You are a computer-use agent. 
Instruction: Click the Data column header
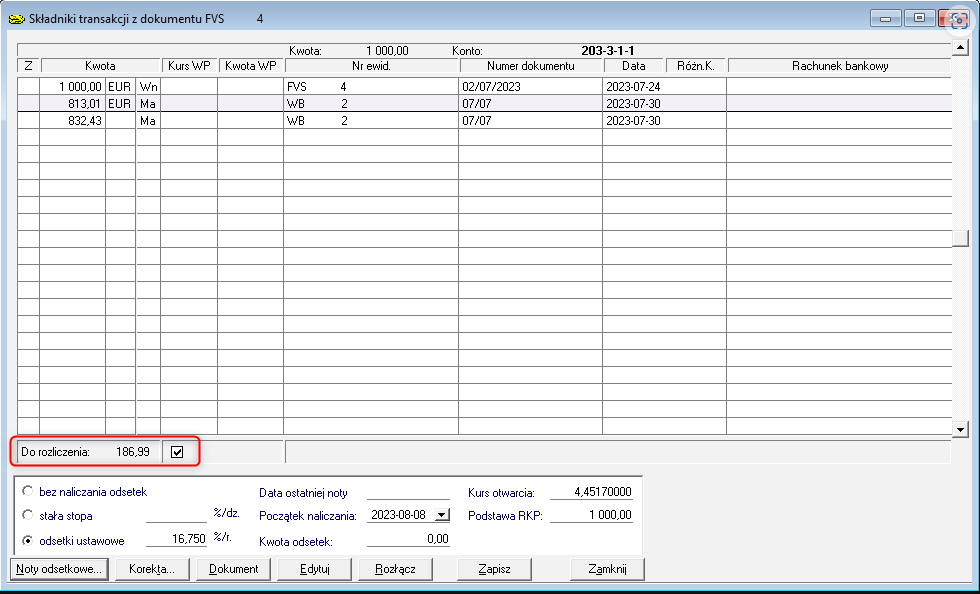[634, 66]
